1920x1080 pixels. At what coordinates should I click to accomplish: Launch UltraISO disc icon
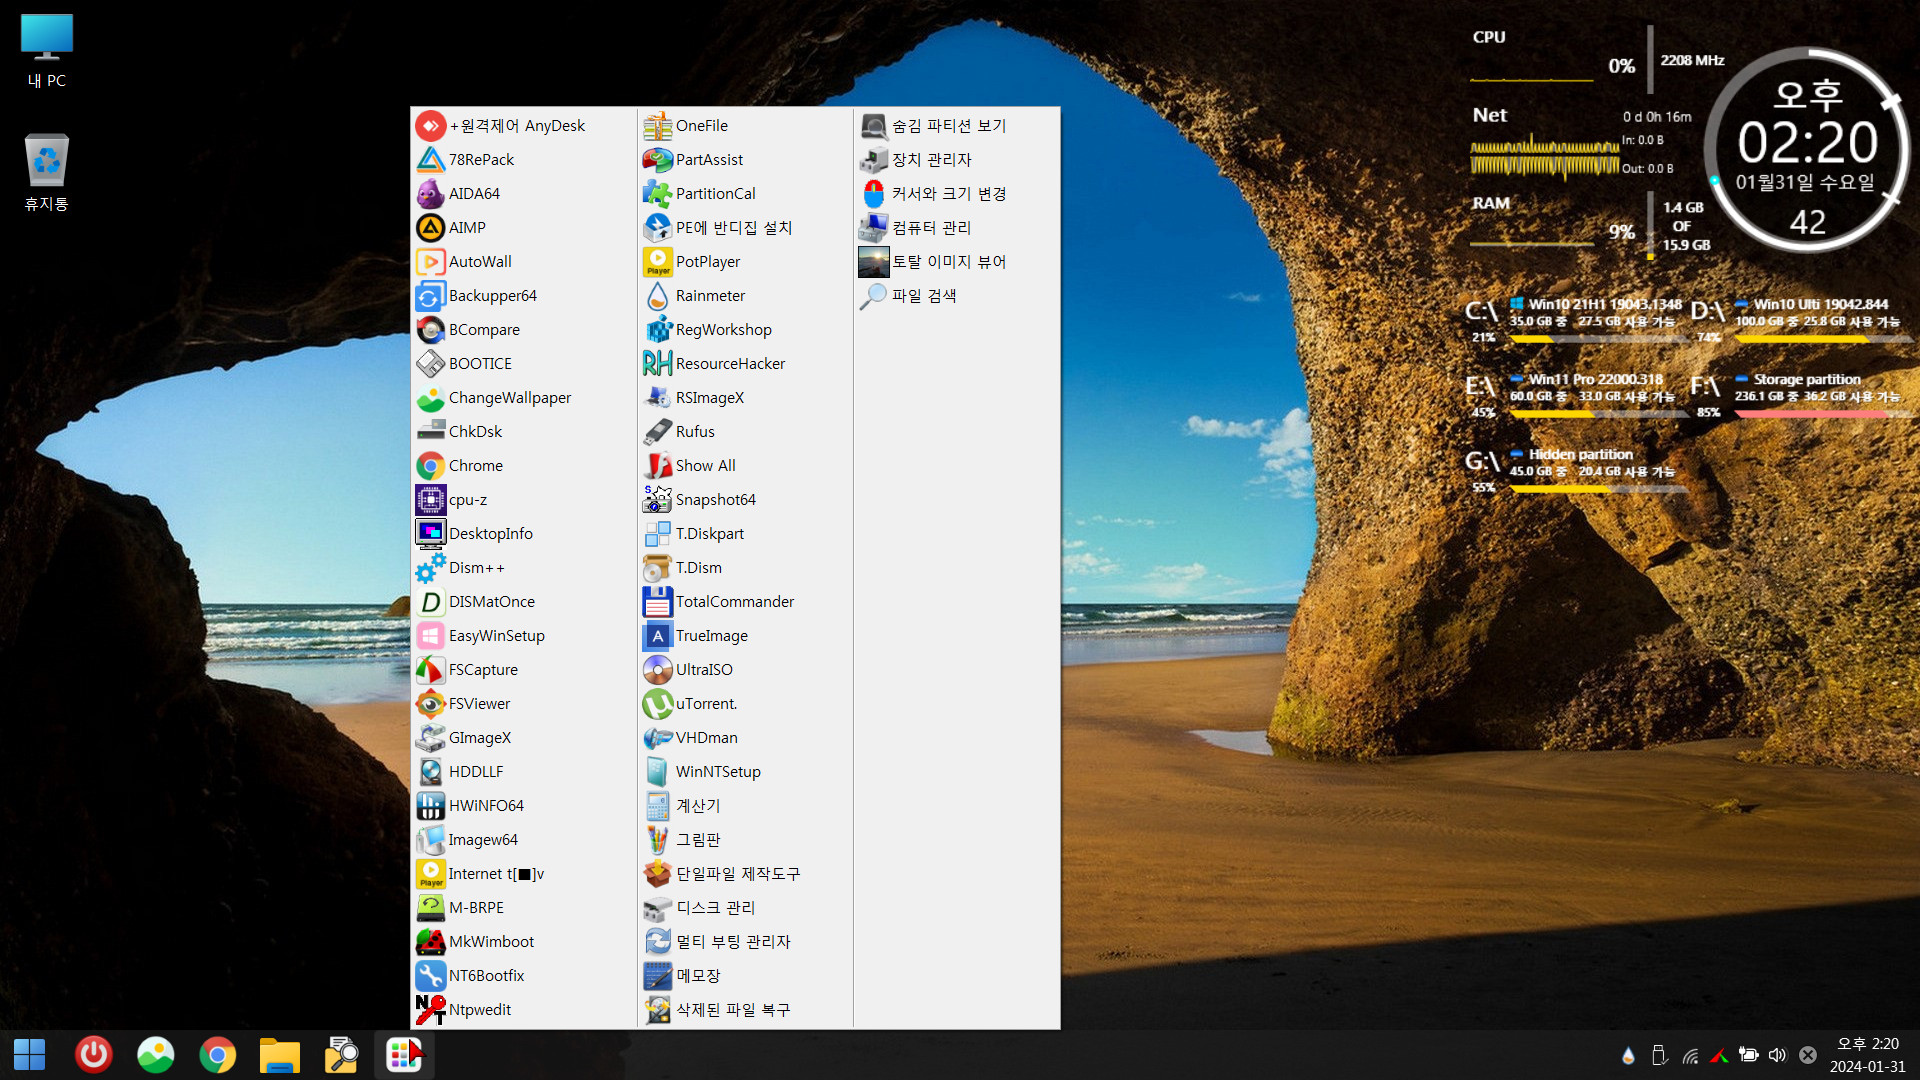(x=657, y=670)
